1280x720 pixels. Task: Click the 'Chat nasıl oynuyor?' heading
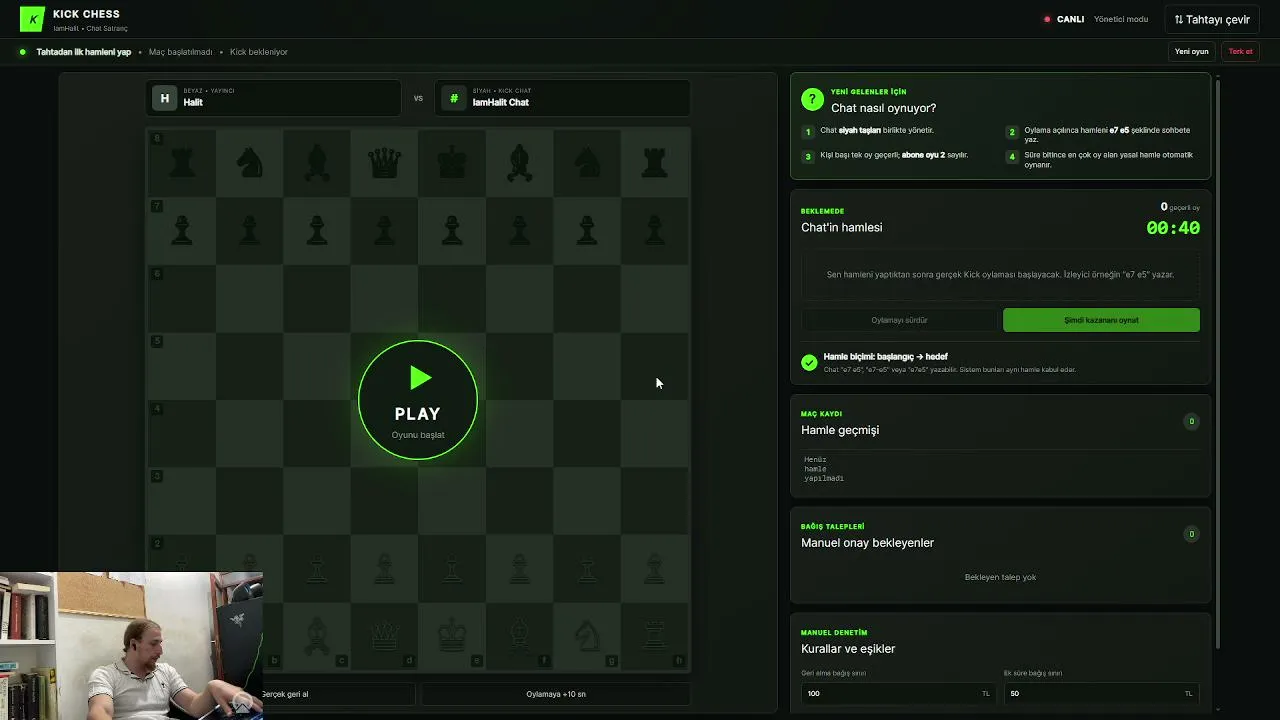coord(883,108)
